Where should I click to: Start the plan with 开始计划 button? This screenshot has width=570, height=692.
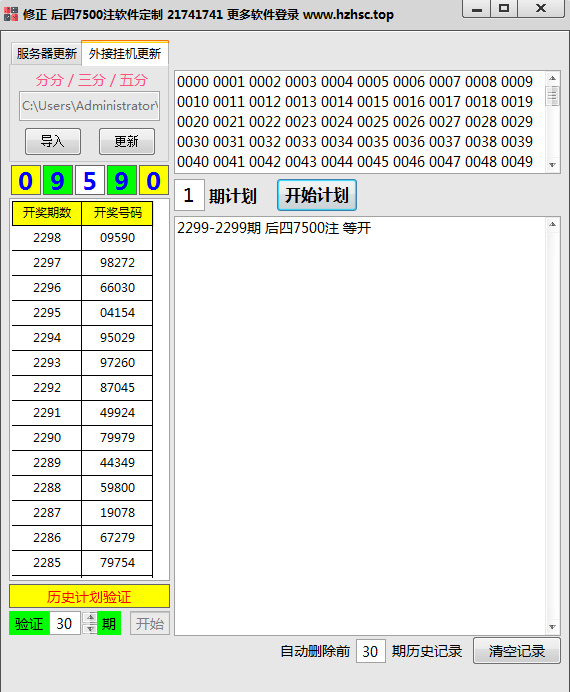317,195
